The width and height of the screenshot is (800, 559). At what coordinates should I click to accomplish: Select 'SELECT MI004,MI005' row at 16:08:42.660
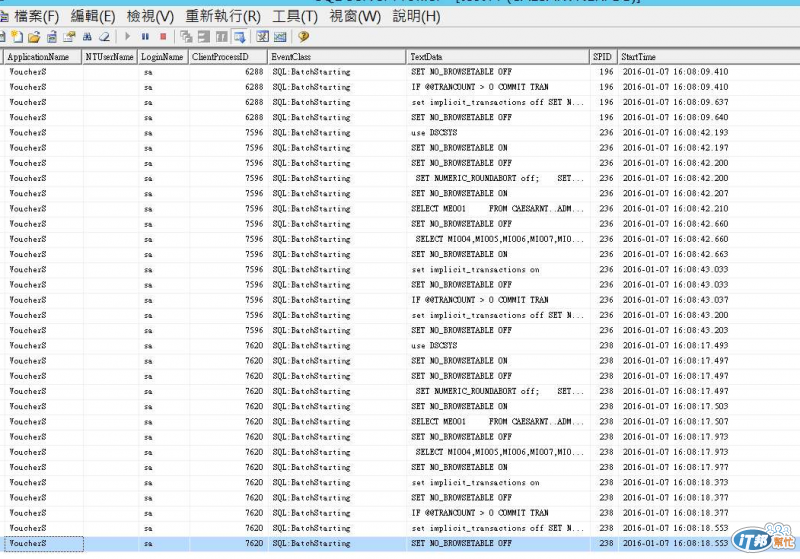400,239
